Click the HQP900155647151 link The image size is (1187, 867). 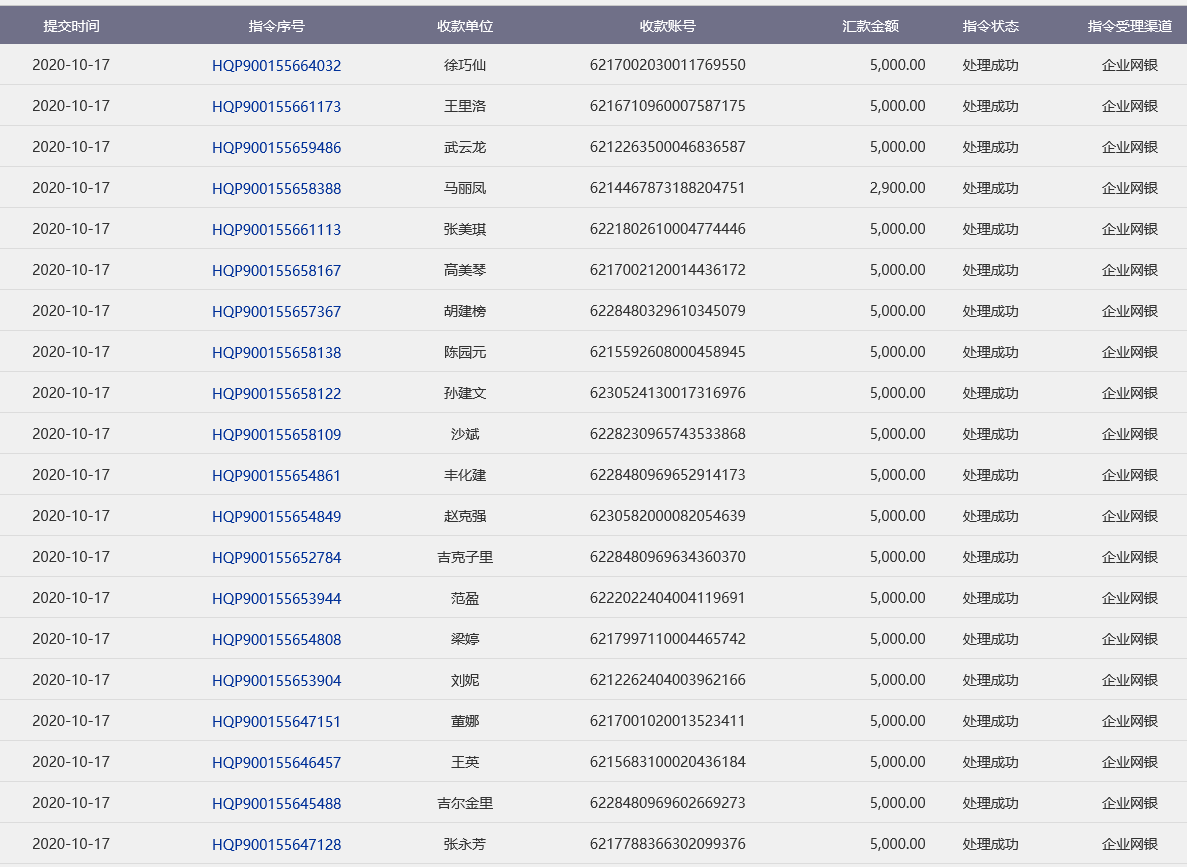[276, 722]
